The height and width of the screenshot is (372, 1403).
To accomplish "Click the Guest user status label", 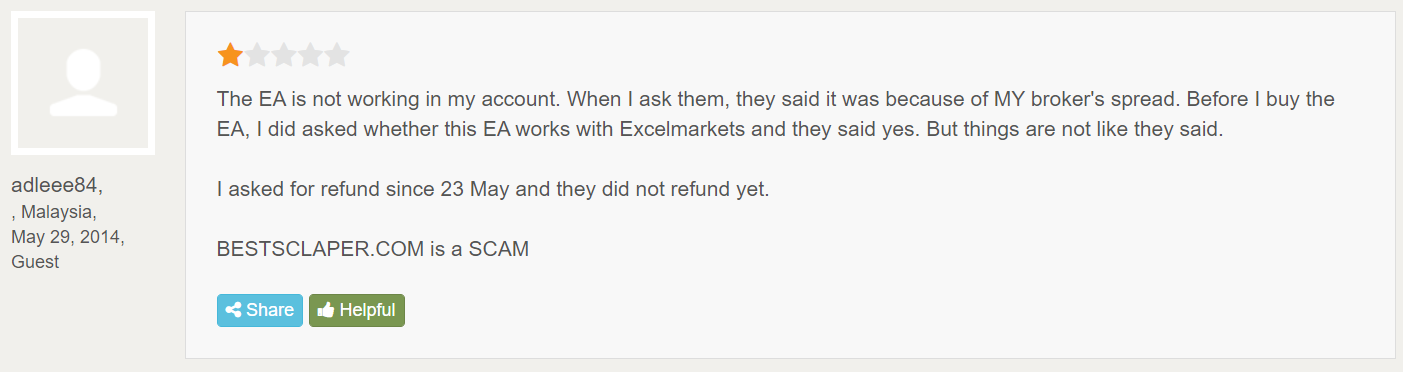I will (x=35, y=262).
